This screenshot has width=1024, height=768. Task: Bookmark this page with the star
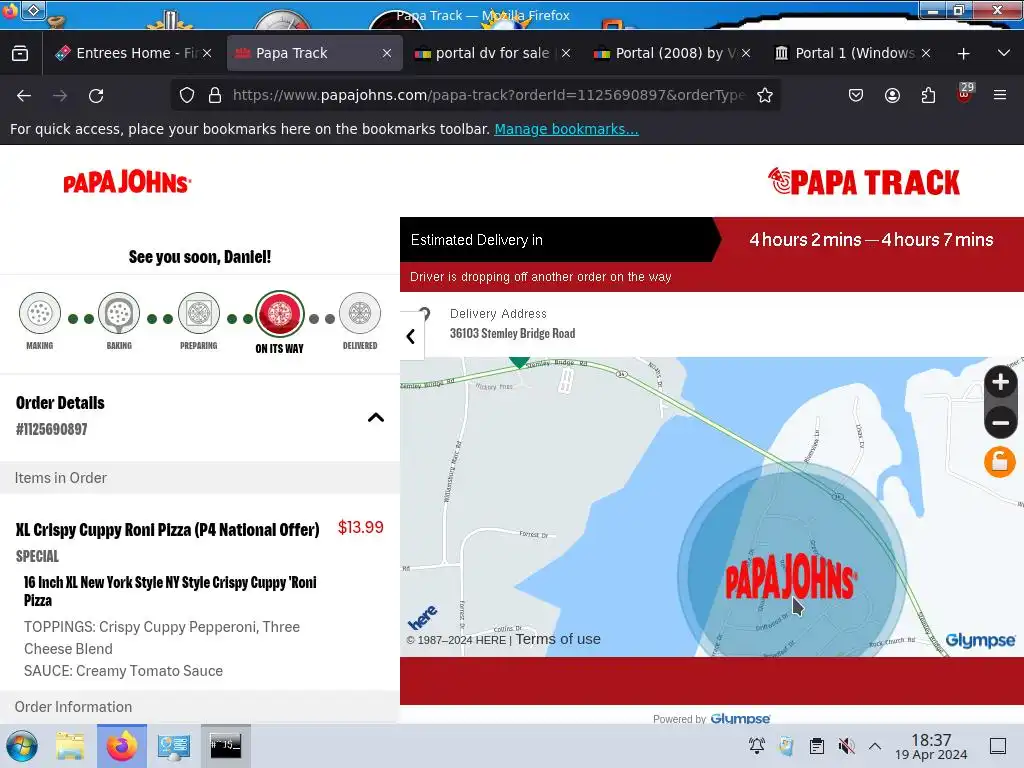[765, 95]
